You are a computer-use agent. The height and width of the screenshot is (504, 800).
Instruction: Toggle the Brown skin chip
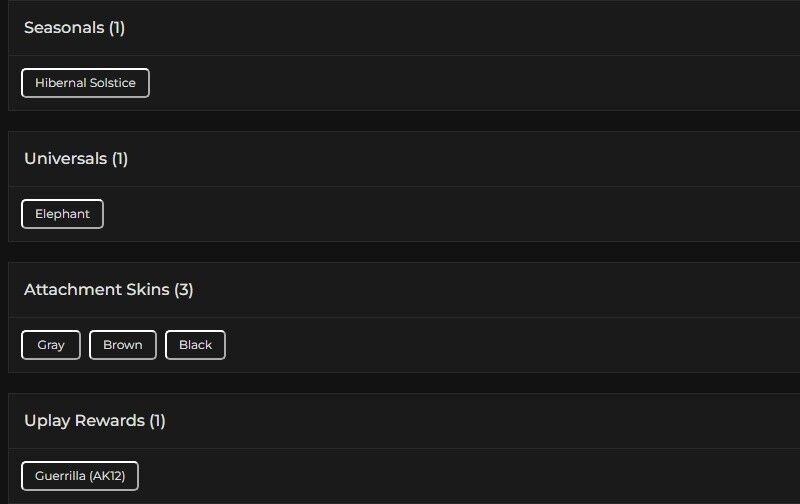pyautogui.click(x=123, y=345)
